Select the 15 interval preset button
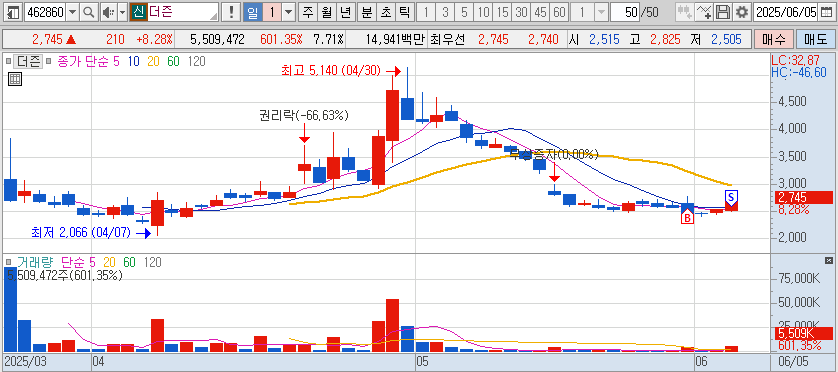Image resolution: width=838 pixels, height=372 pixels. click(502, 12)
